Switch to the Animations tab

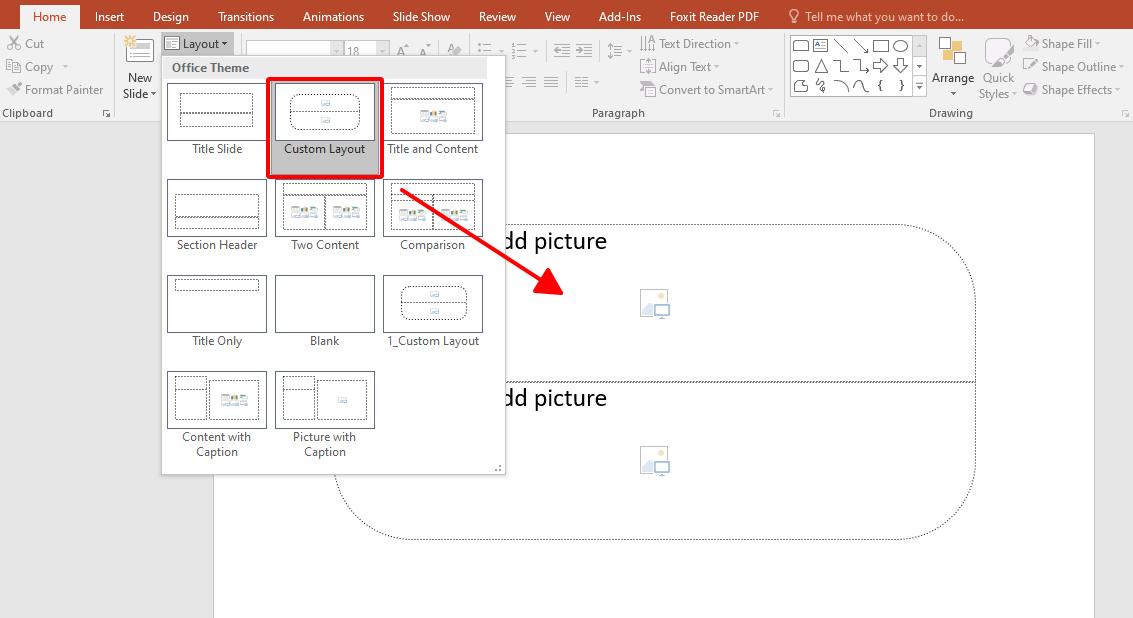coord(333,16)
